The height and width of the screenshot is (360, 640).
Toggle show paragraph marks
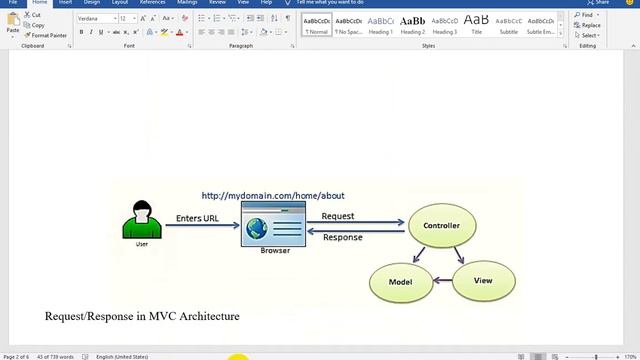pos(288,18)
